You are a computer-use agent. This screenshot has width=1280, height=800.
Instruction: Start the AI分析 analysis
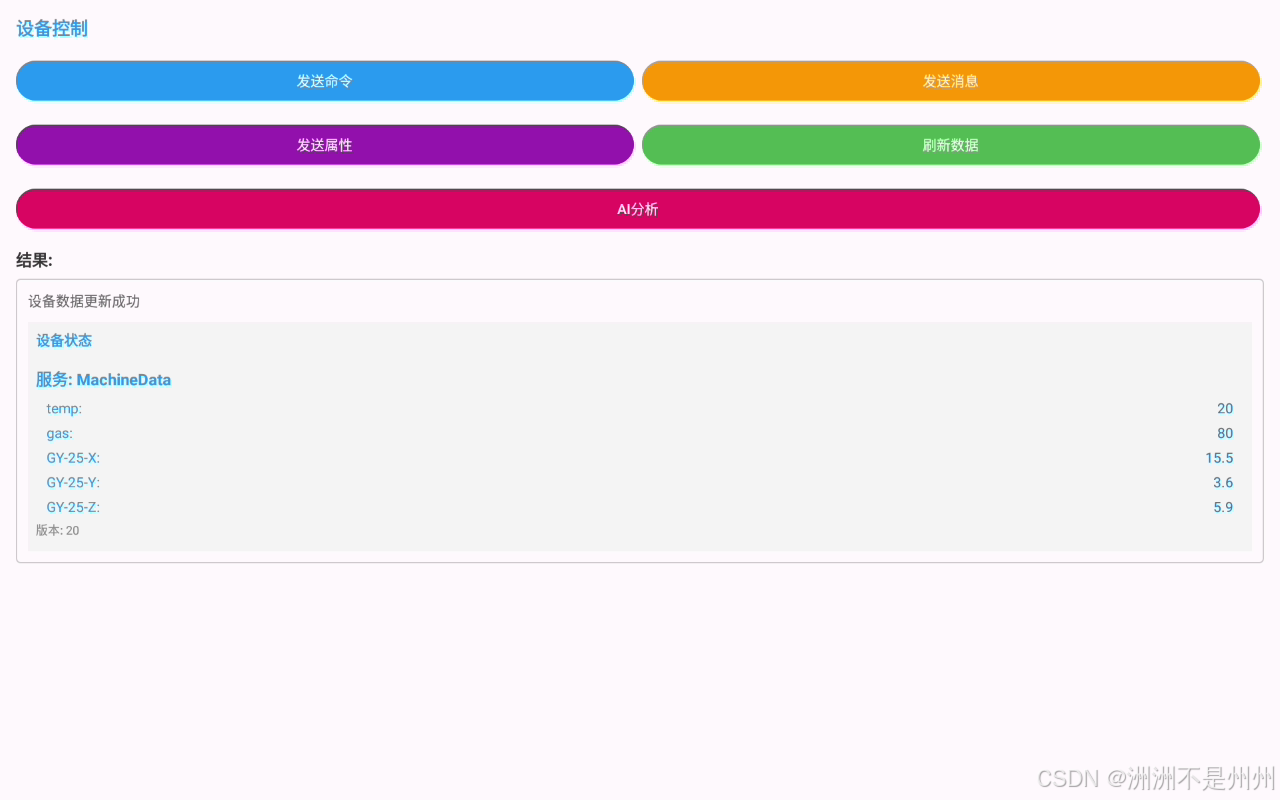(x=638, y=209)
